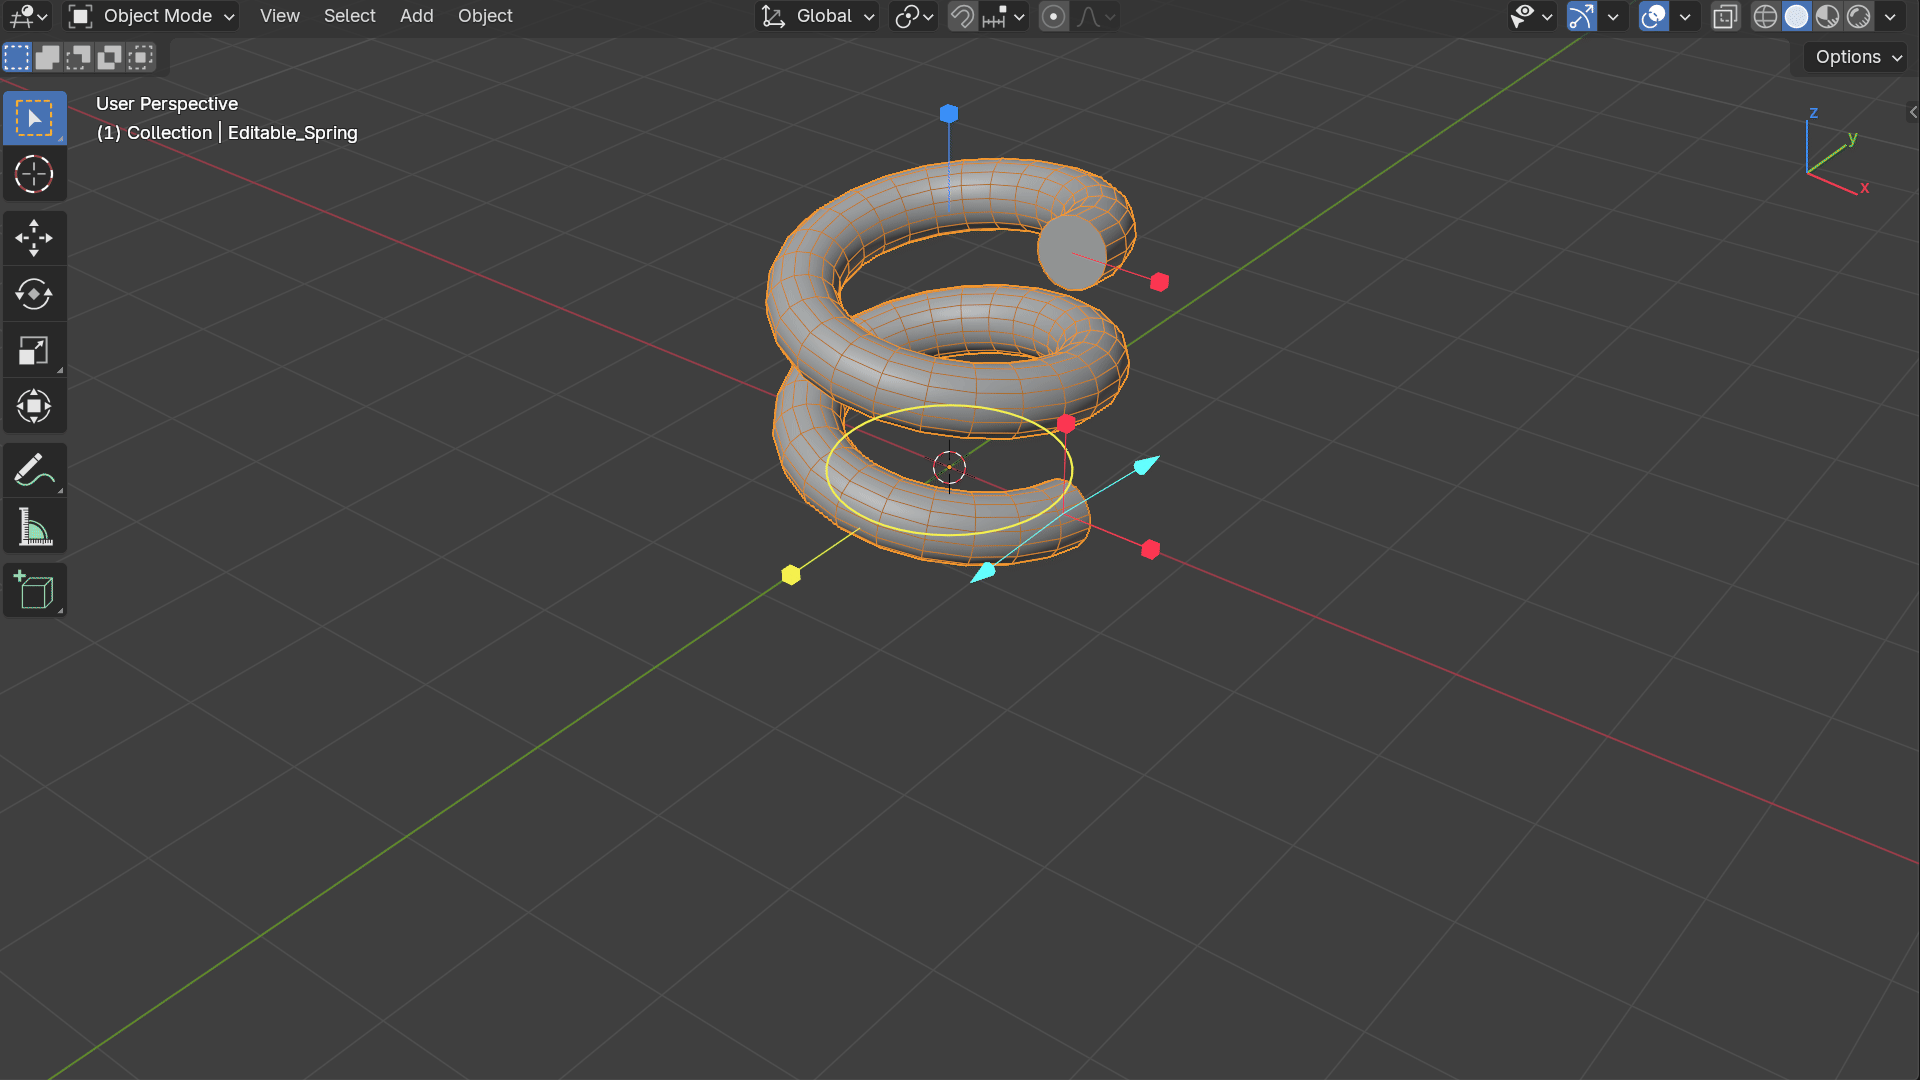Activate the Rotate tool
This screenshot has width=1920, height=1080.
34,294
